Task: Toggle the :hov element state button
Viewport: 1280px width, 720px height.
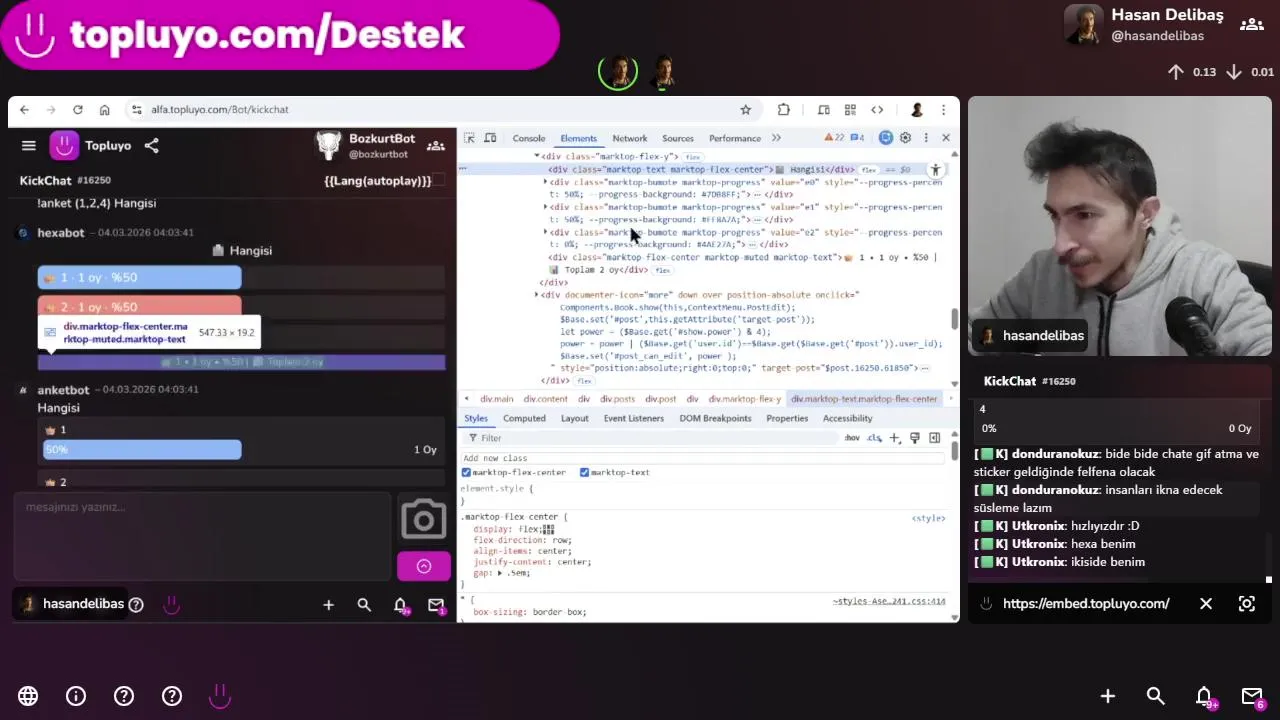Action: click(852, 438)
